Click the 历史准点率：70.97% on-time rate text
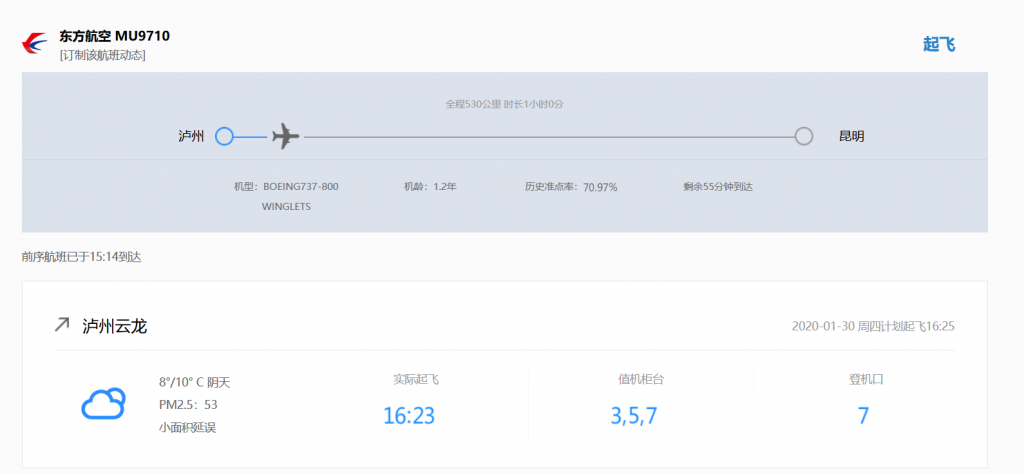1024x474 pixels. pos(571,187)
